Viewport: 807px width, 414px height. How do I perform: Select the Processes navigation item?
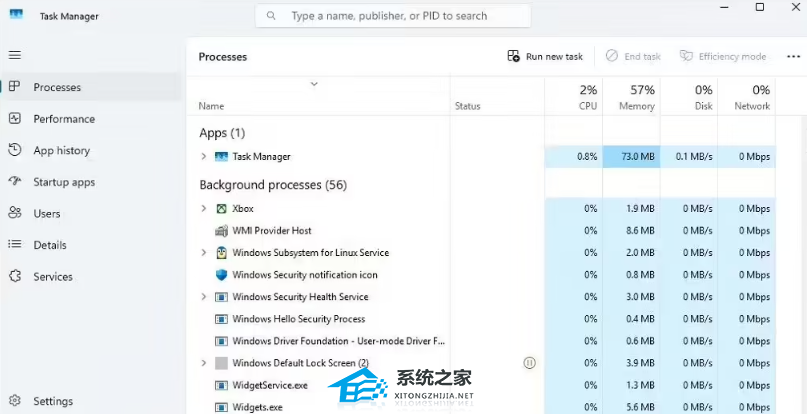click(91, 87)
